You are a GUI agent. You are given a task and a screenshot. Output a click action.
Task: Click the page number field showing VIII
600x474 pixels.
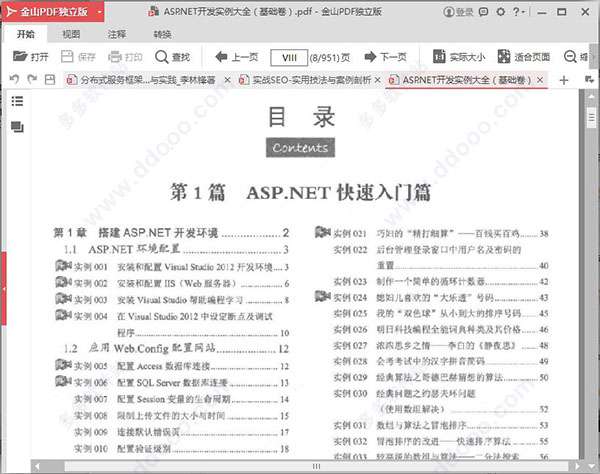pyautogui.click(x=290, y=57)
